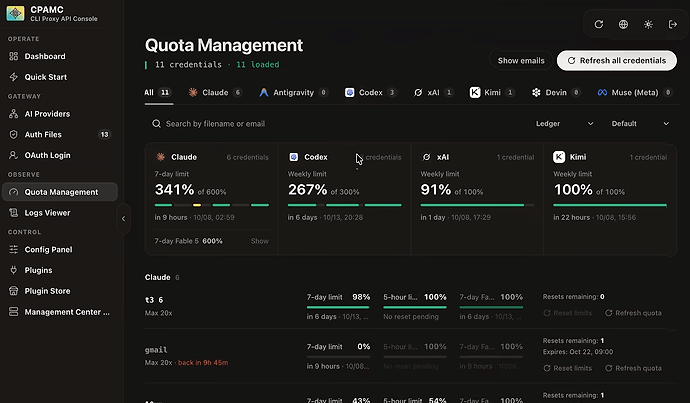Click Refresh quota for gmail credential
This screenshot has width=690, height=403.
633,368
